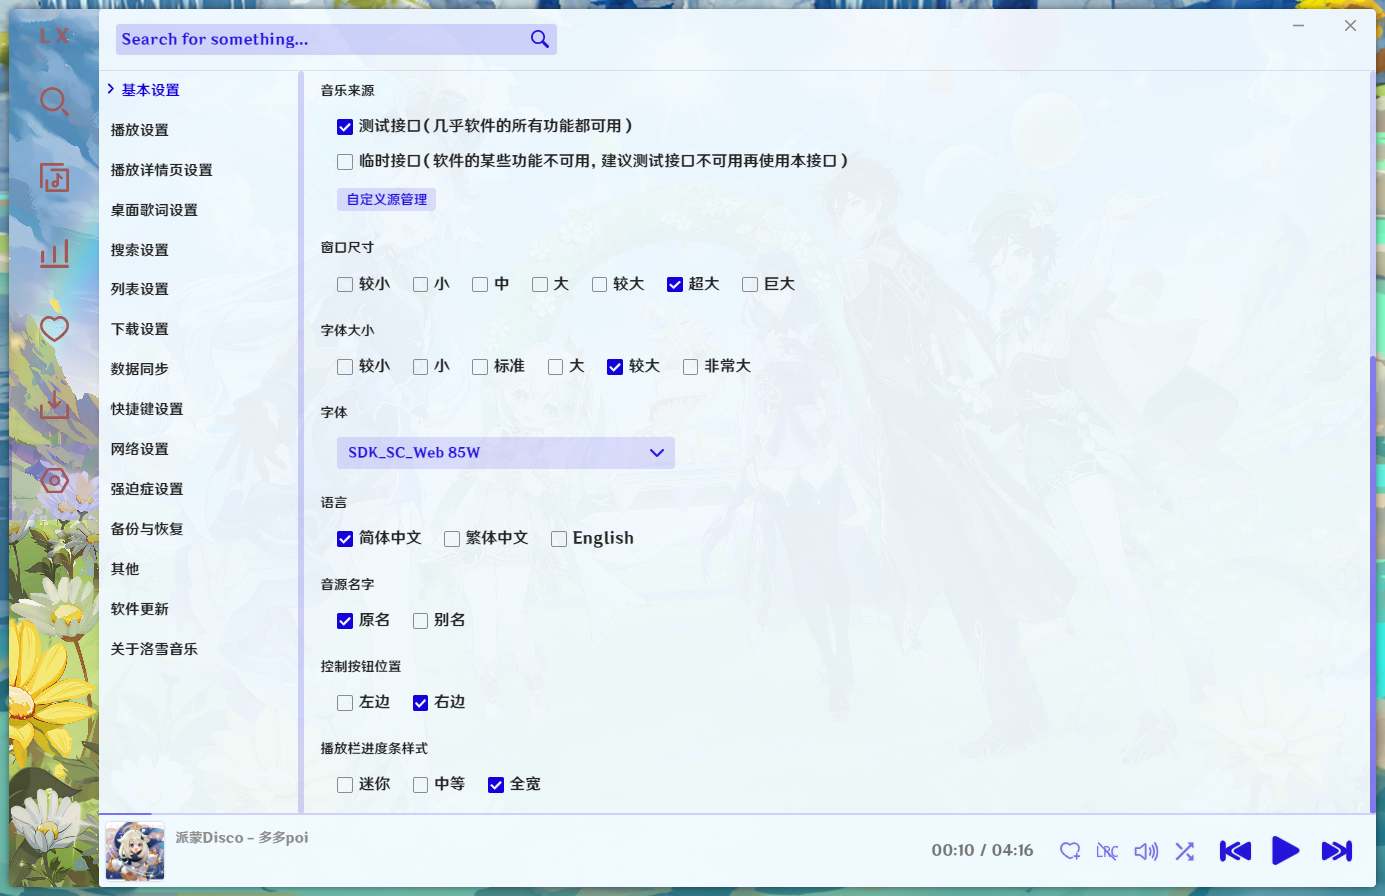This screenshot has height=896, width=1385.
Task: Open the music list sidebar icon
Action: tap(54, 177)
